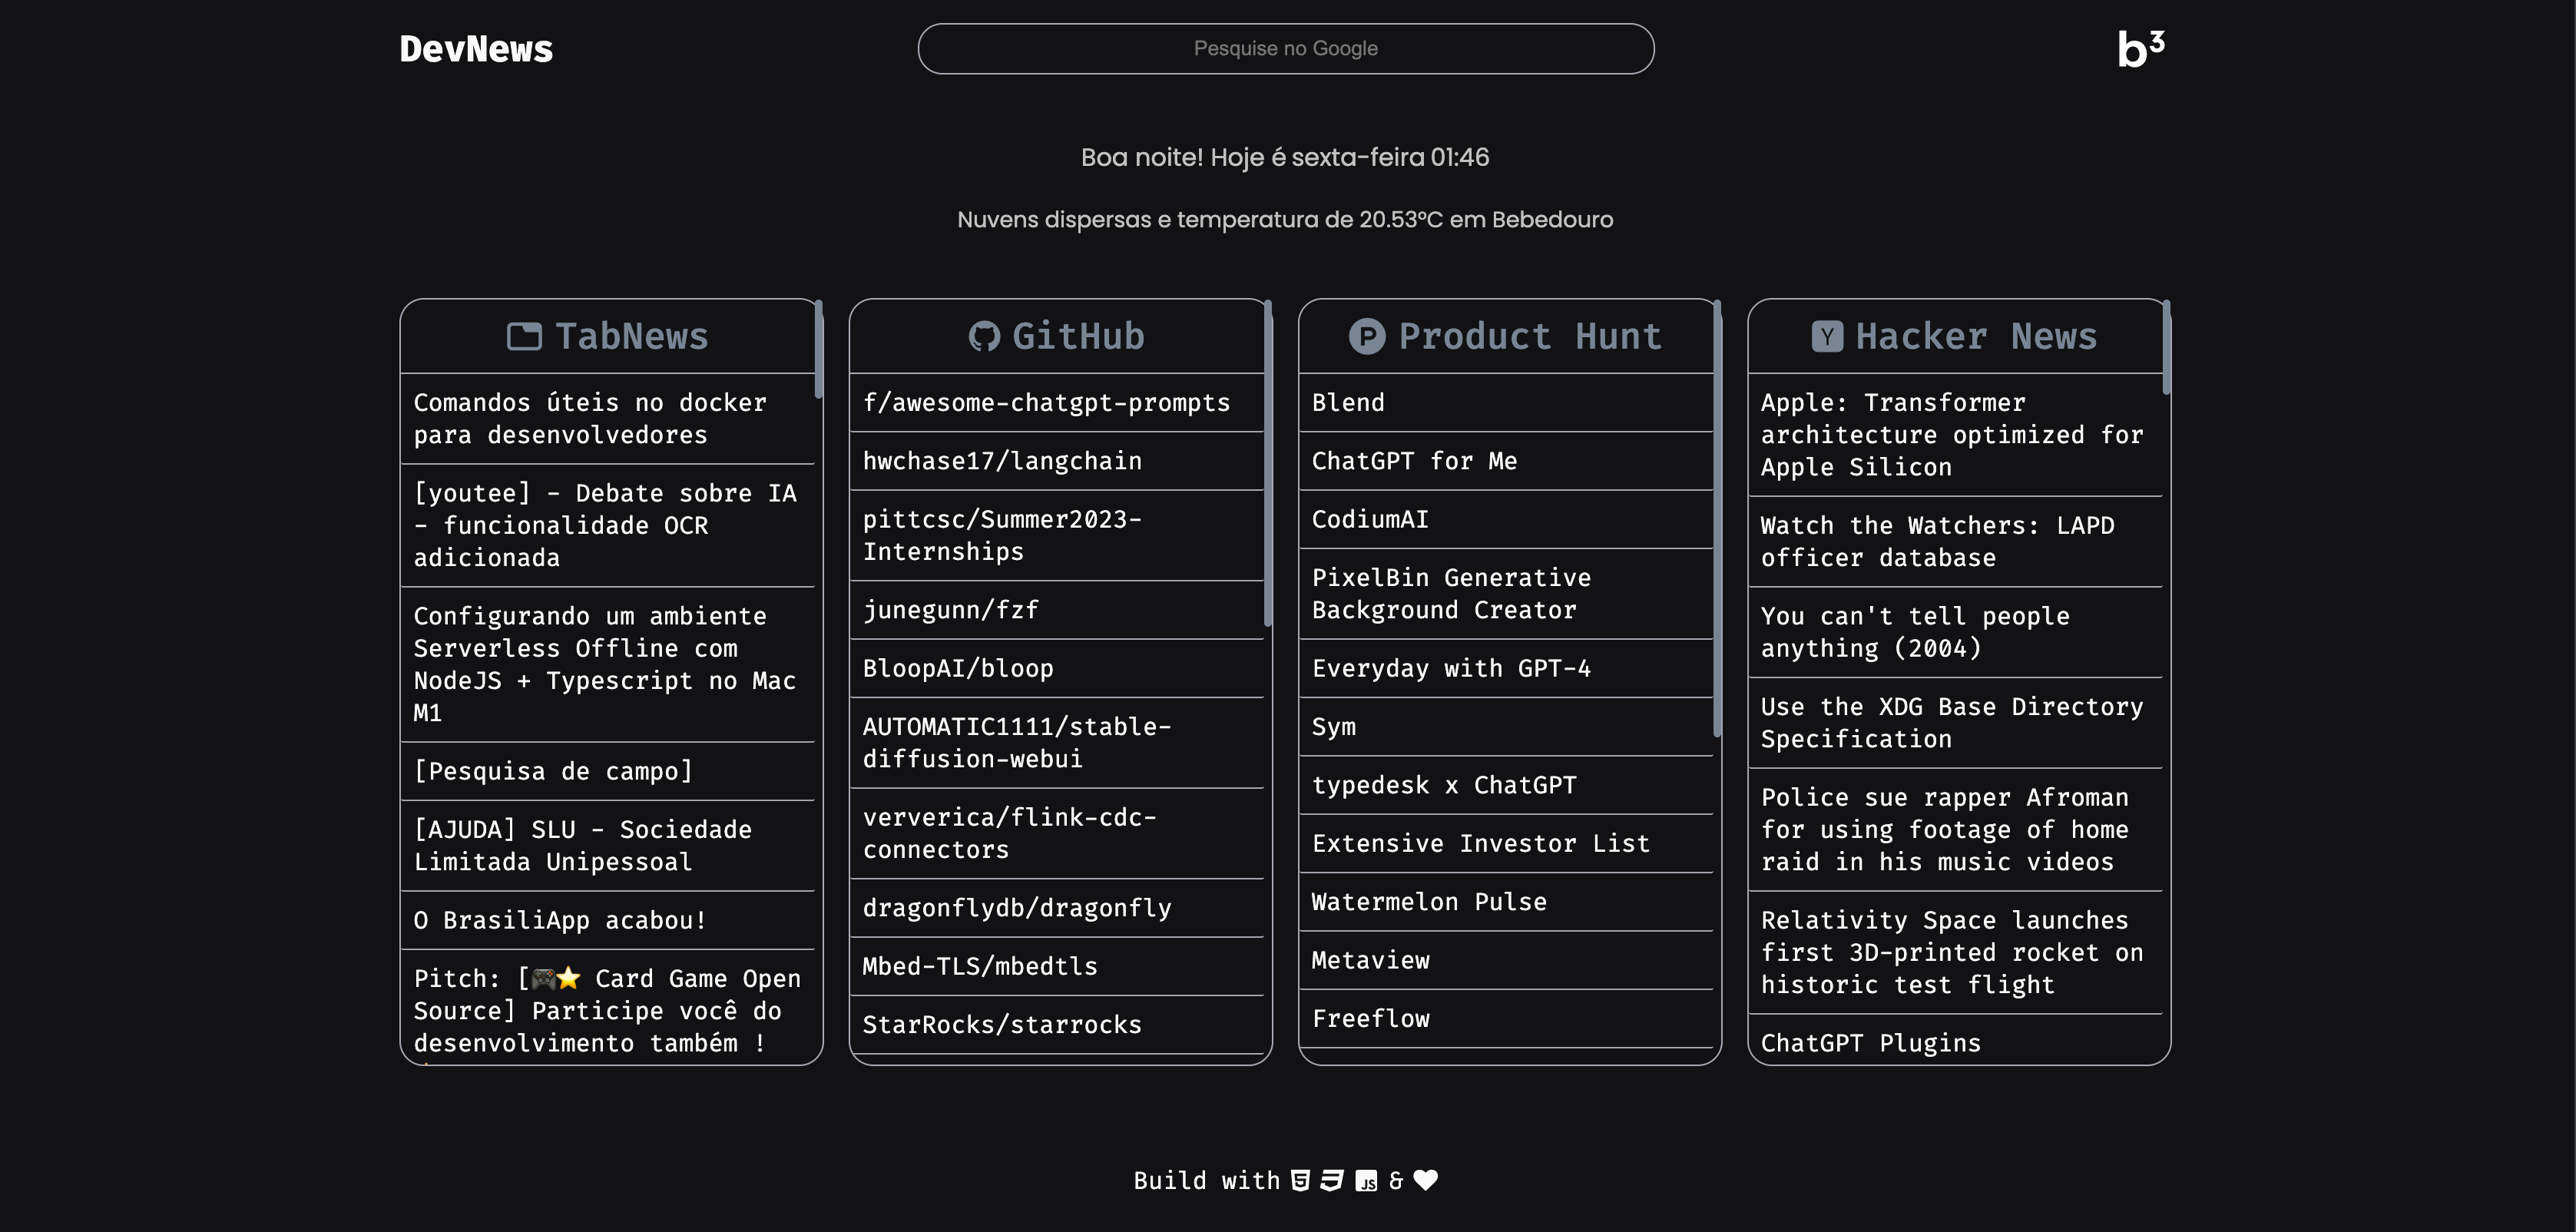
Task: Open 'ChatGPT Plugins' on Hacker News
Action: pos(1870,1042)
